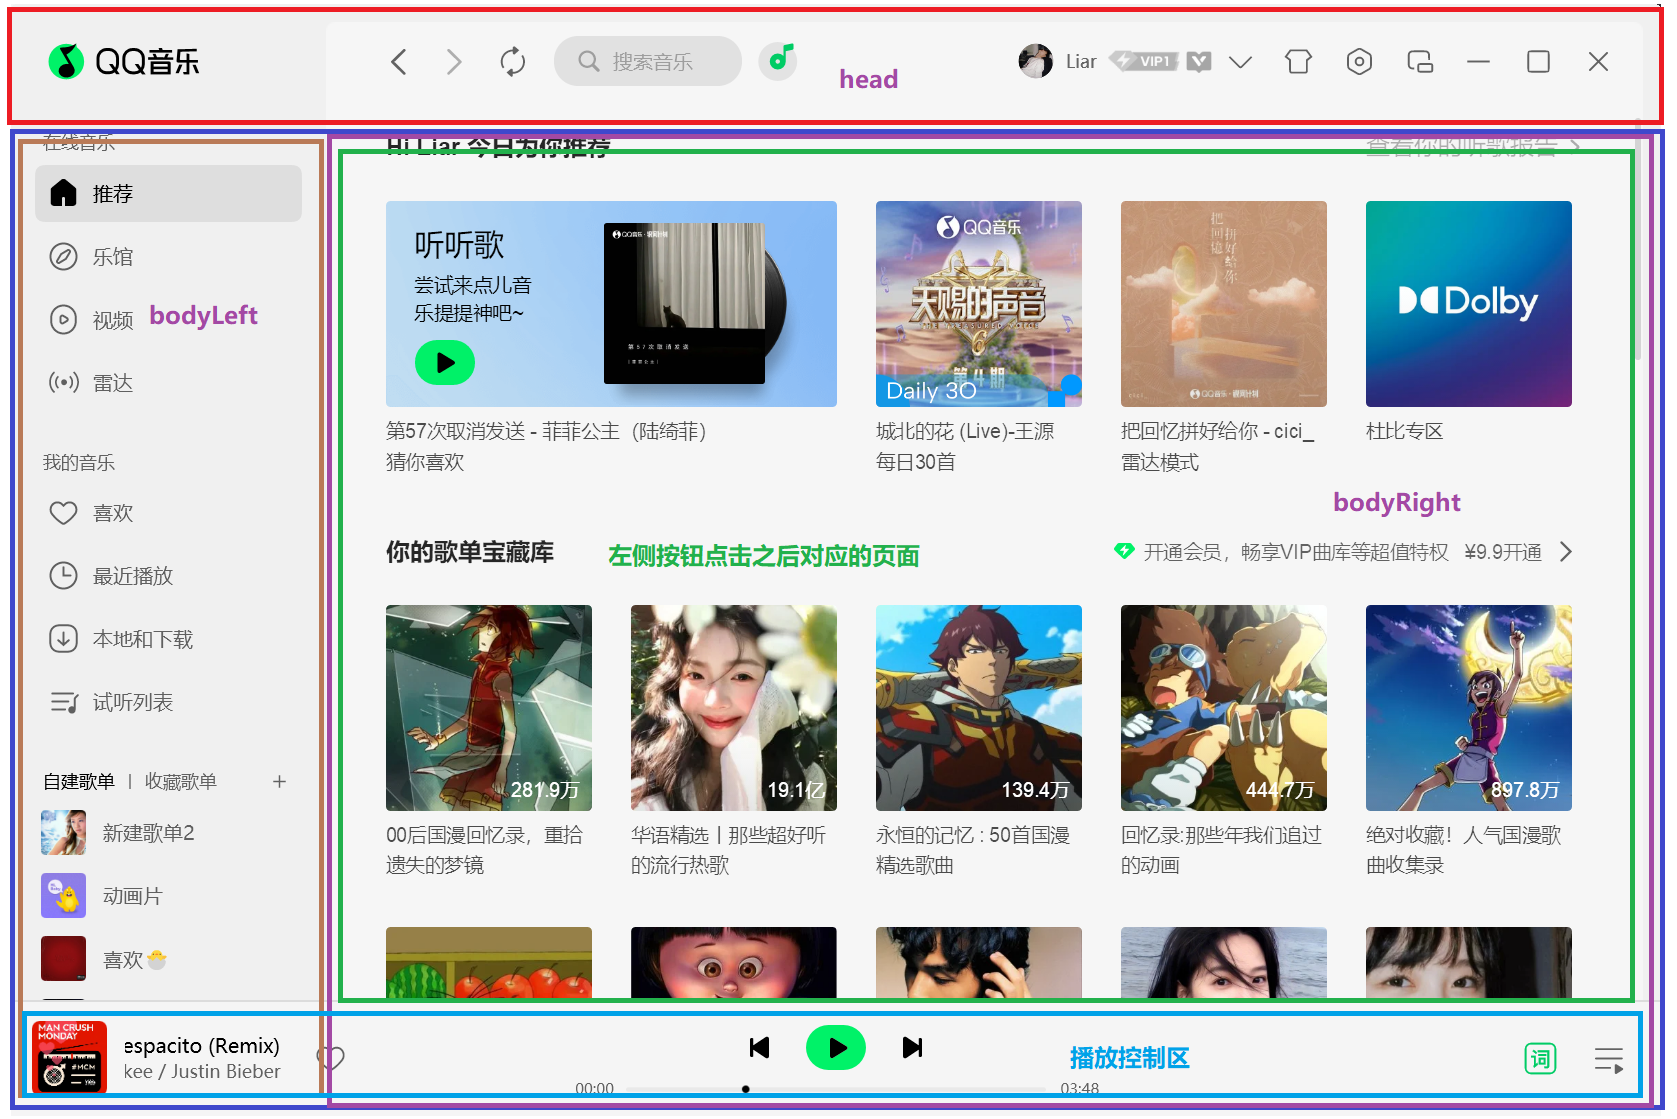
Task: Open the Dolby 杜比专区 cover
Action: click(1469, 304)
